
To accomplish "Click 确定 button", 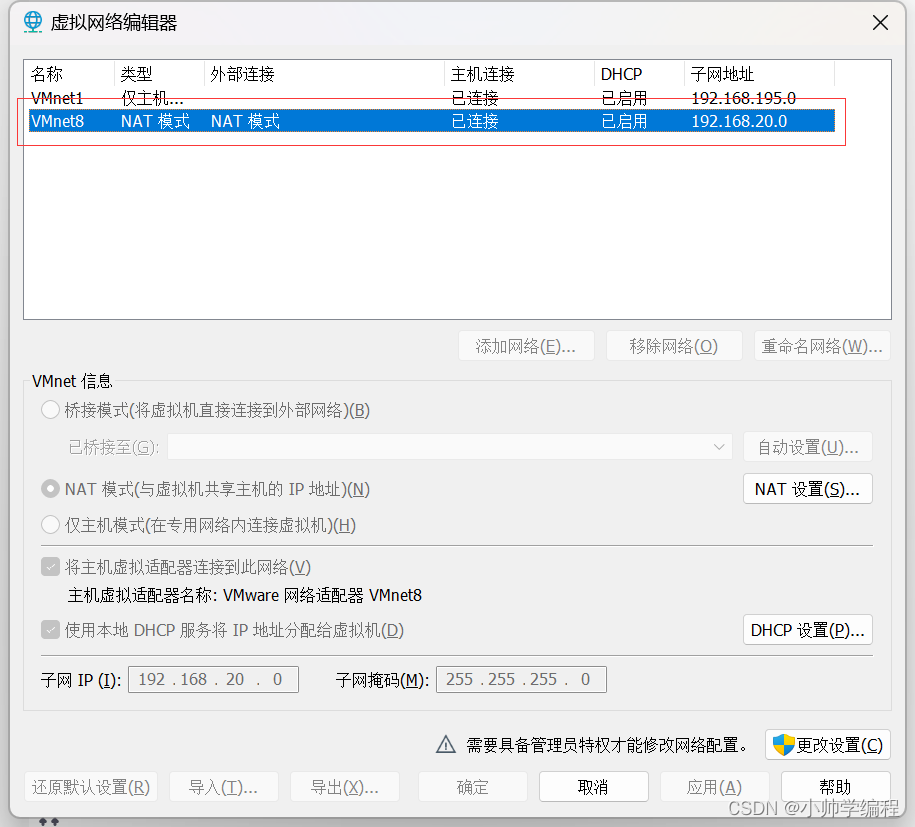I will pyautogui.click(x=473, y=787).
